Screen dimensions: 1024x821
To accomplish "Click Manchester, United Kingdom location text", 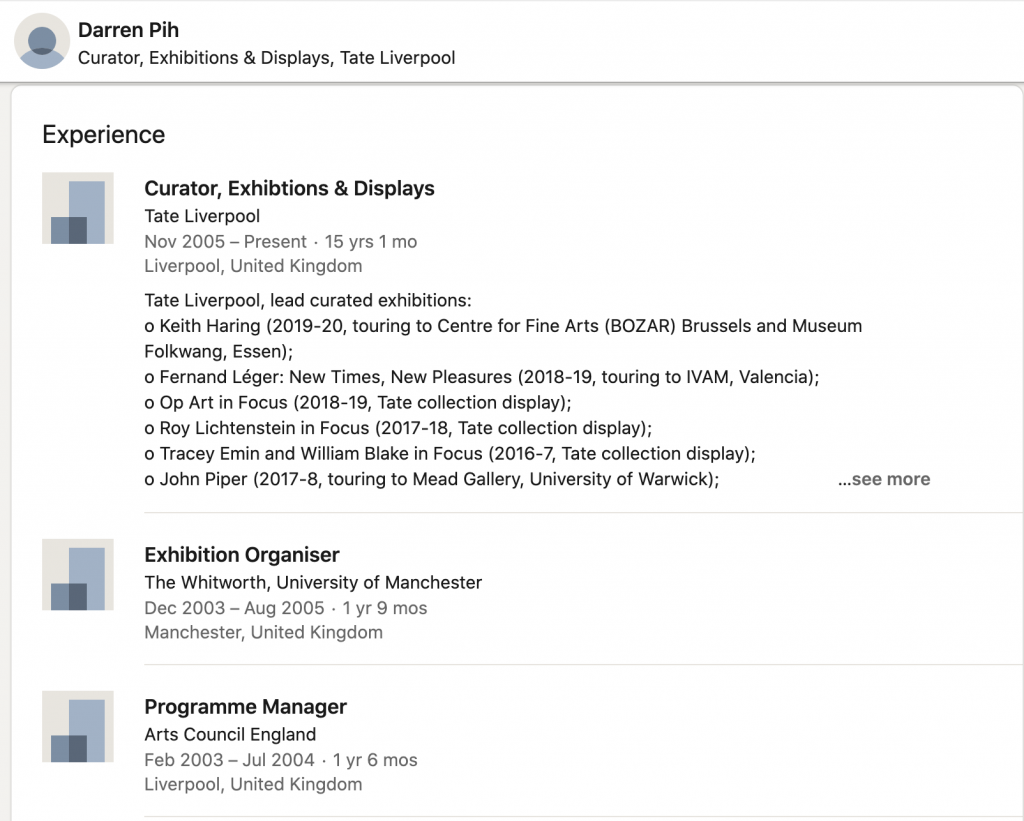I will pos(263,633).
